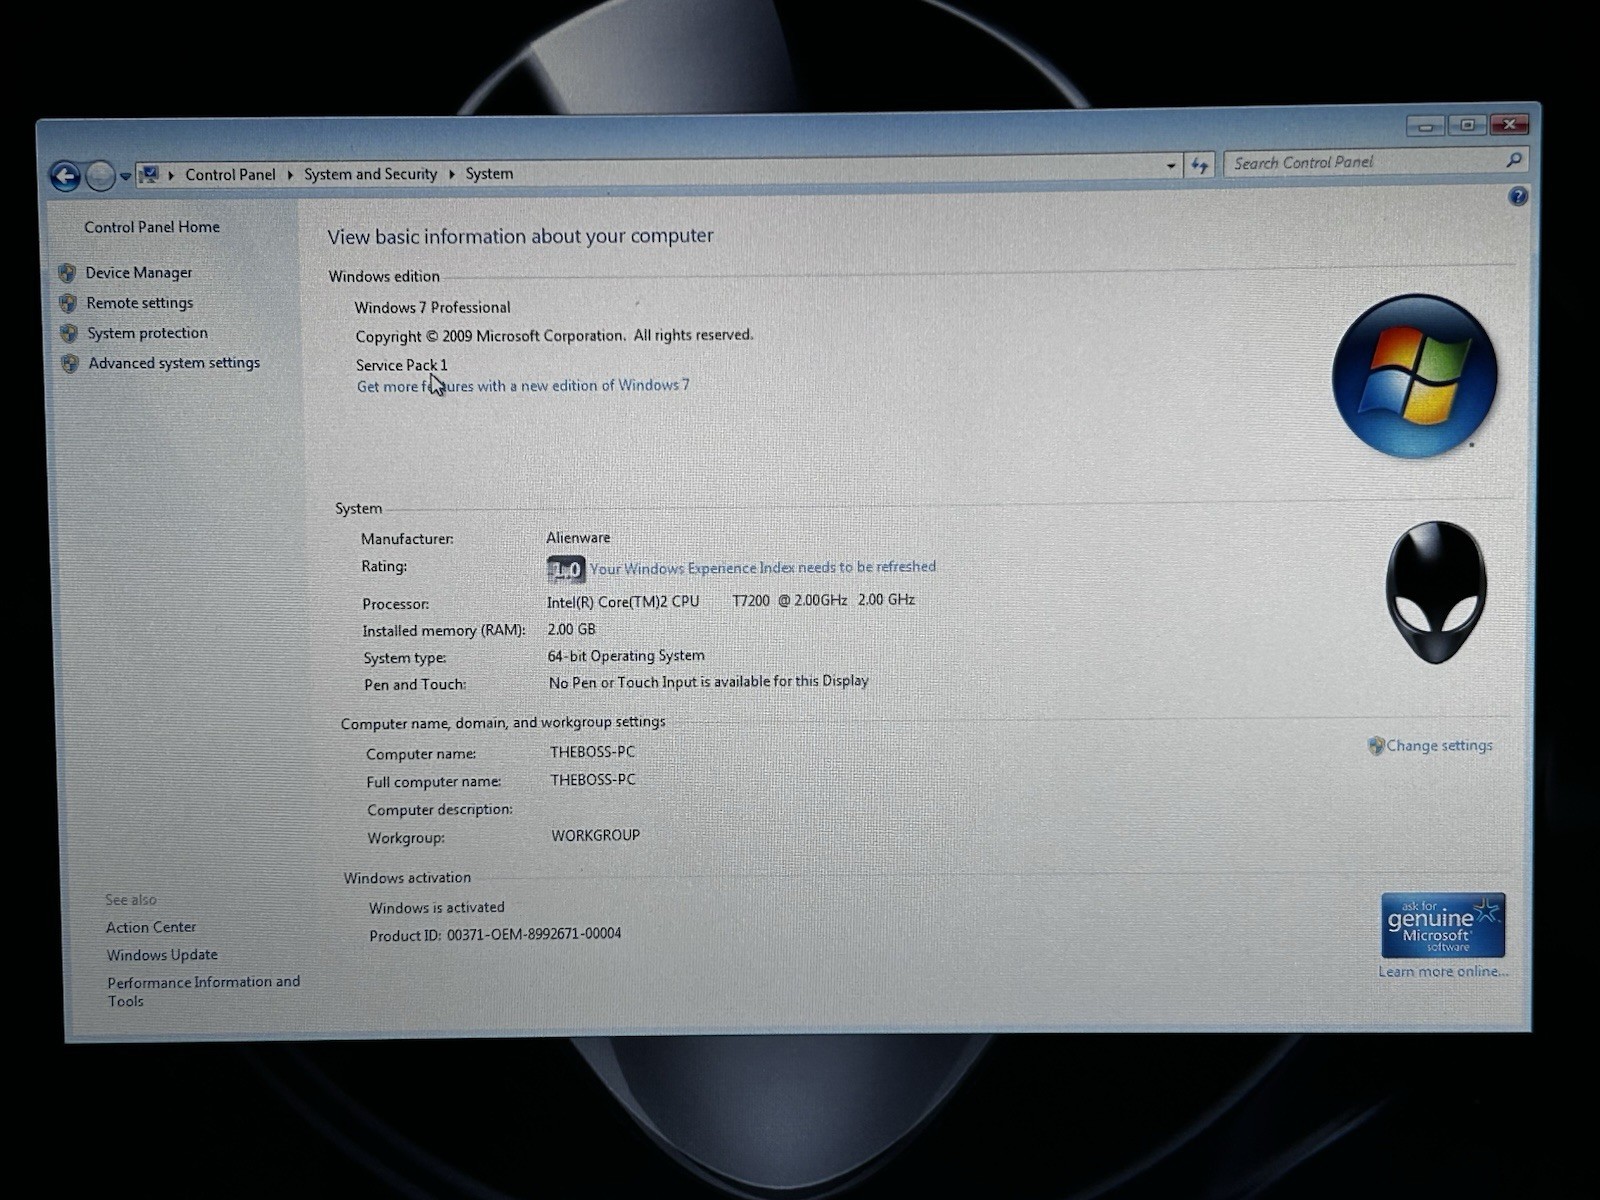Open Control Panel Home

click(152, 227)
